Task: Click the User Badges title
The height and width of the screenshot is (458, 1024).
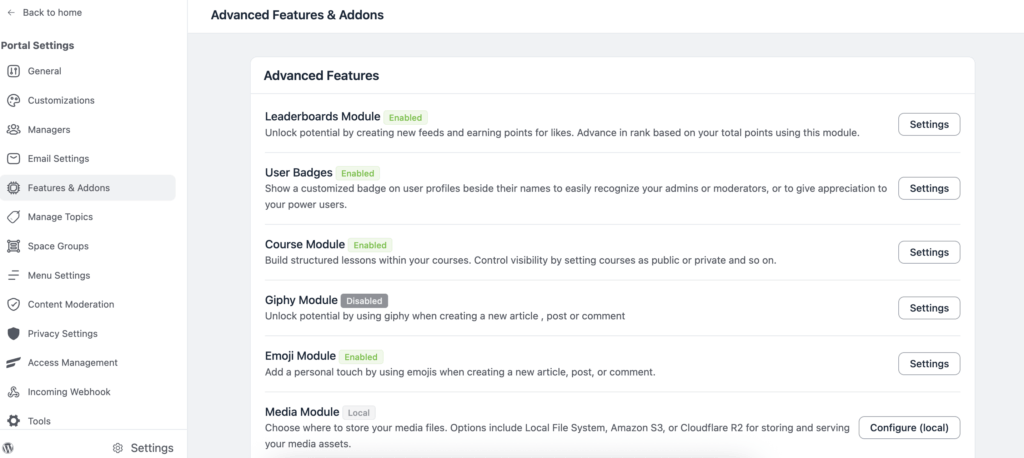Action: coord(298,173)
